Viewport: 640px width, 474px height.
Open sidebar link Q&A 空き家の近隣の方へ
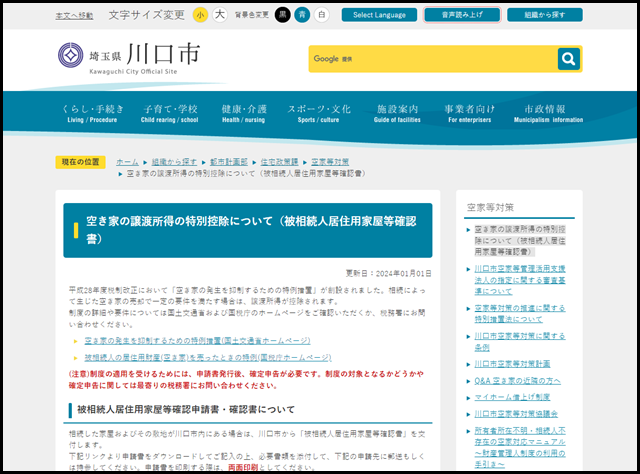518,381
